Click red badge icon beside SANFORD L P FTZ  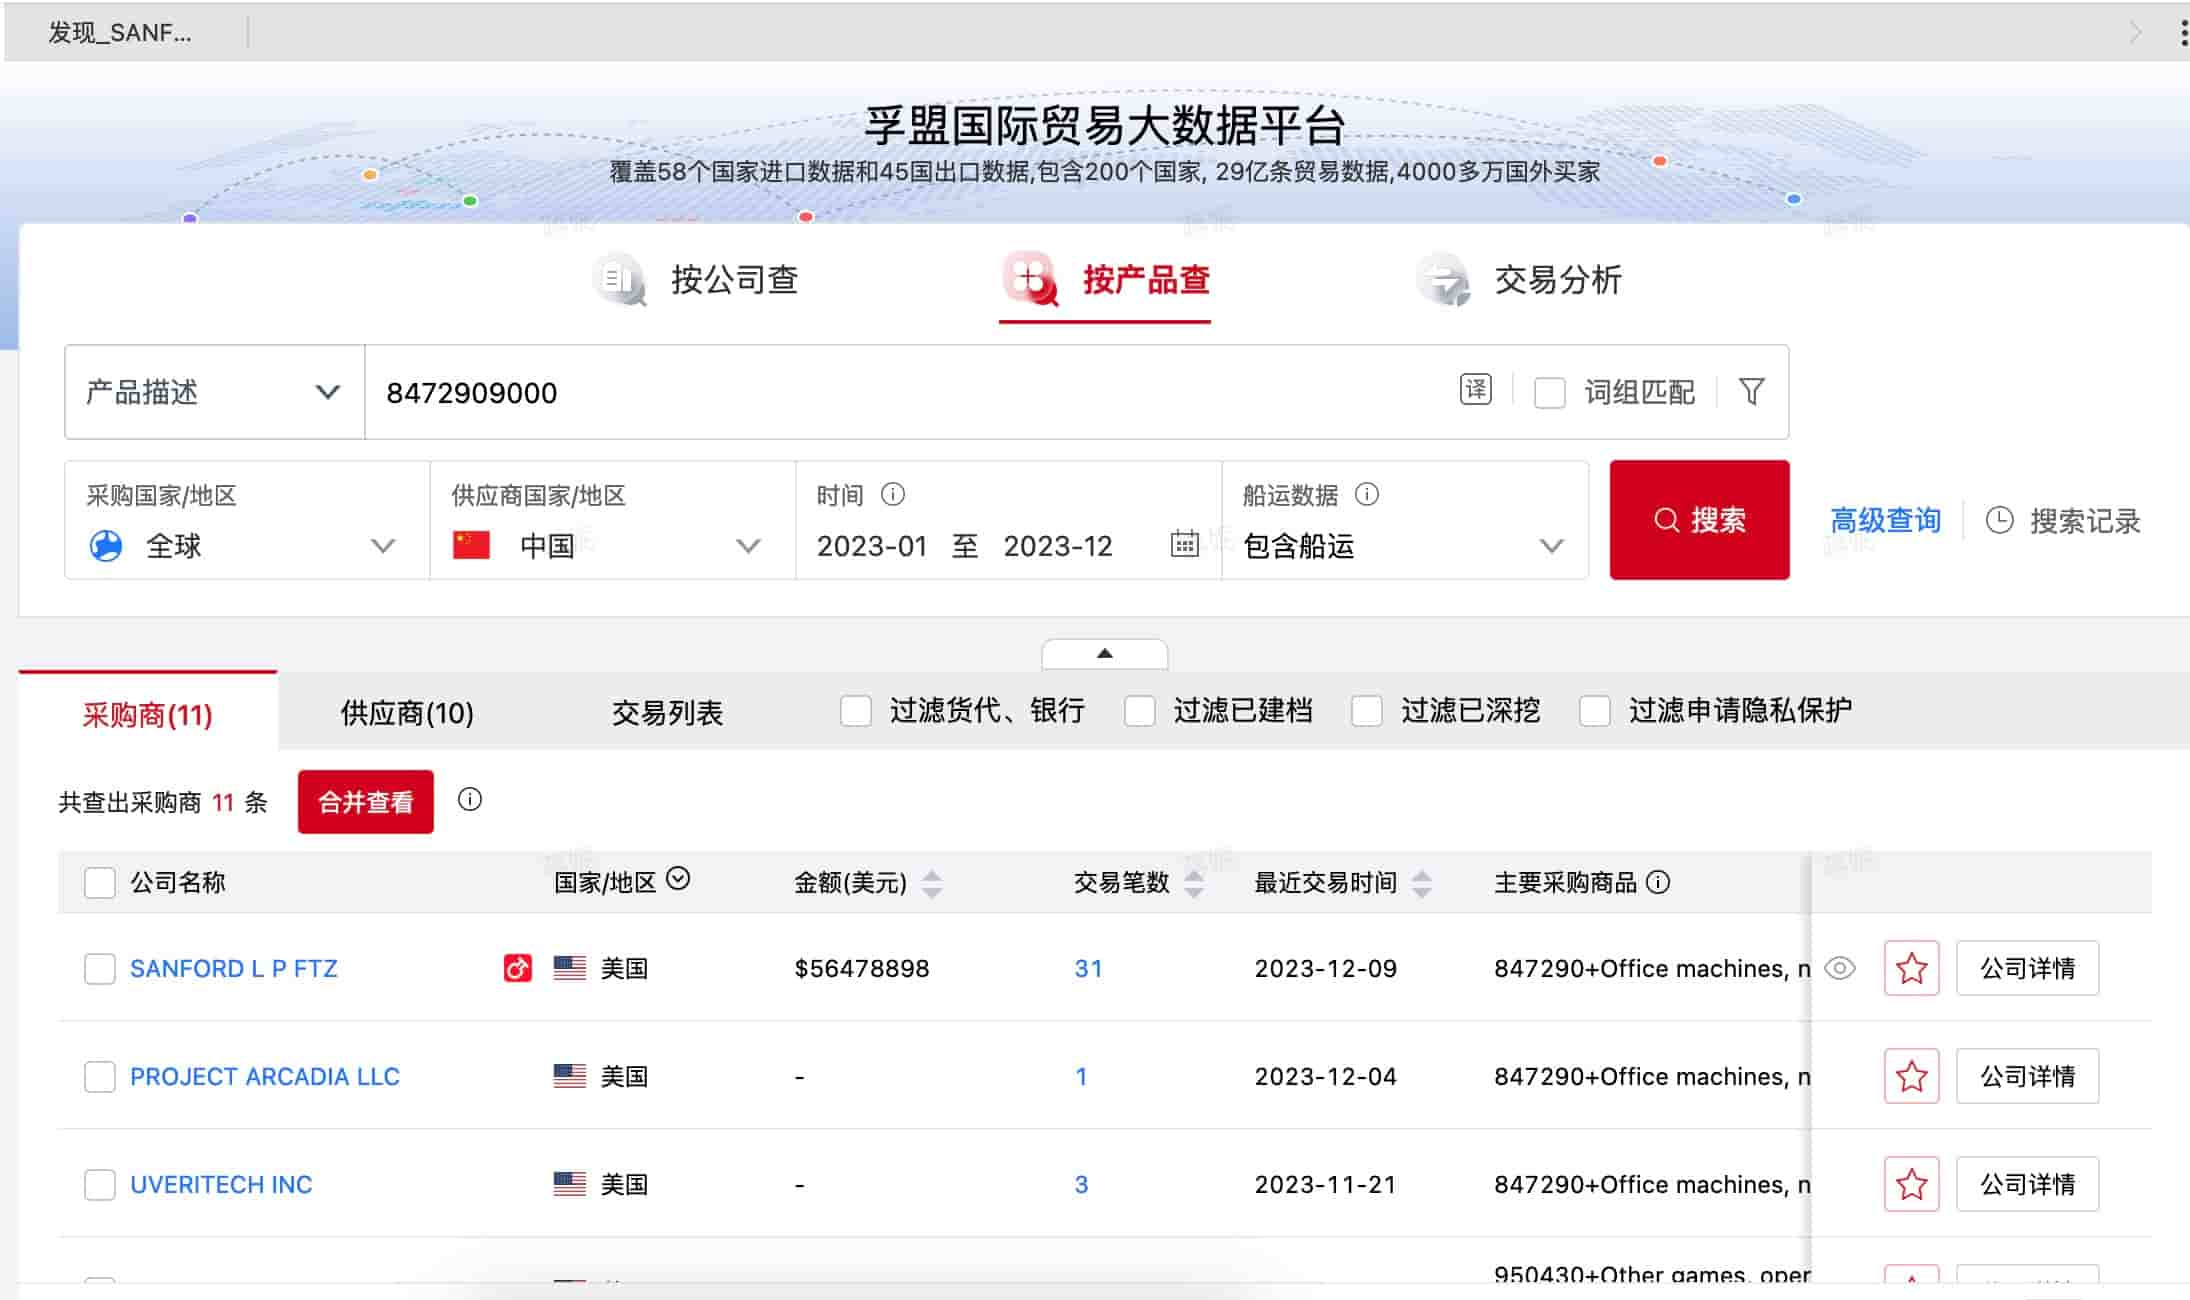tap(517, 968)
